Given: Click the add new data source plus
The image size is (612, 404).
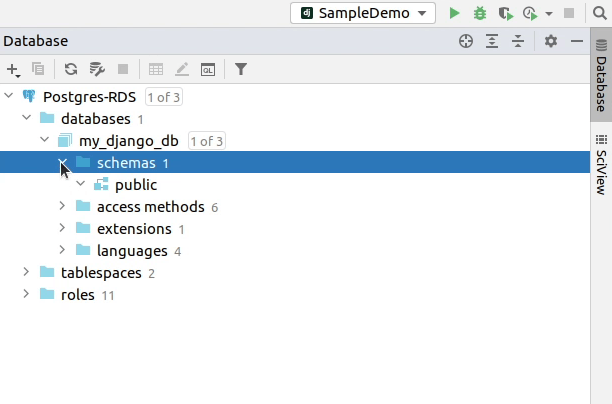Looking at the screenshot, I should [12, 69].
